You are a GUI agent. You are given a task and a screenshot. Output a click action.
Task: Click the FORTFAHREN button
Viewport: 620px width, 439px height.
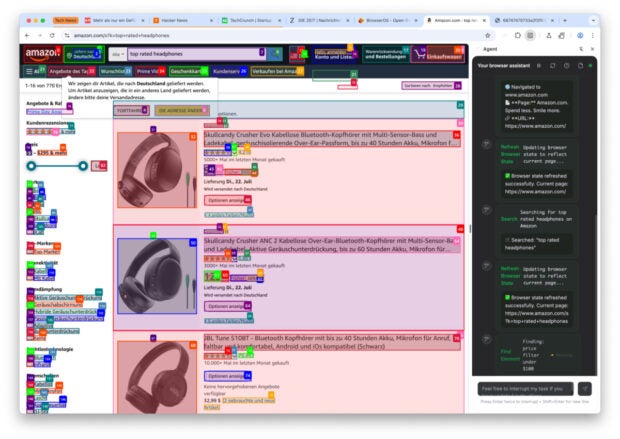pos(129,111)
